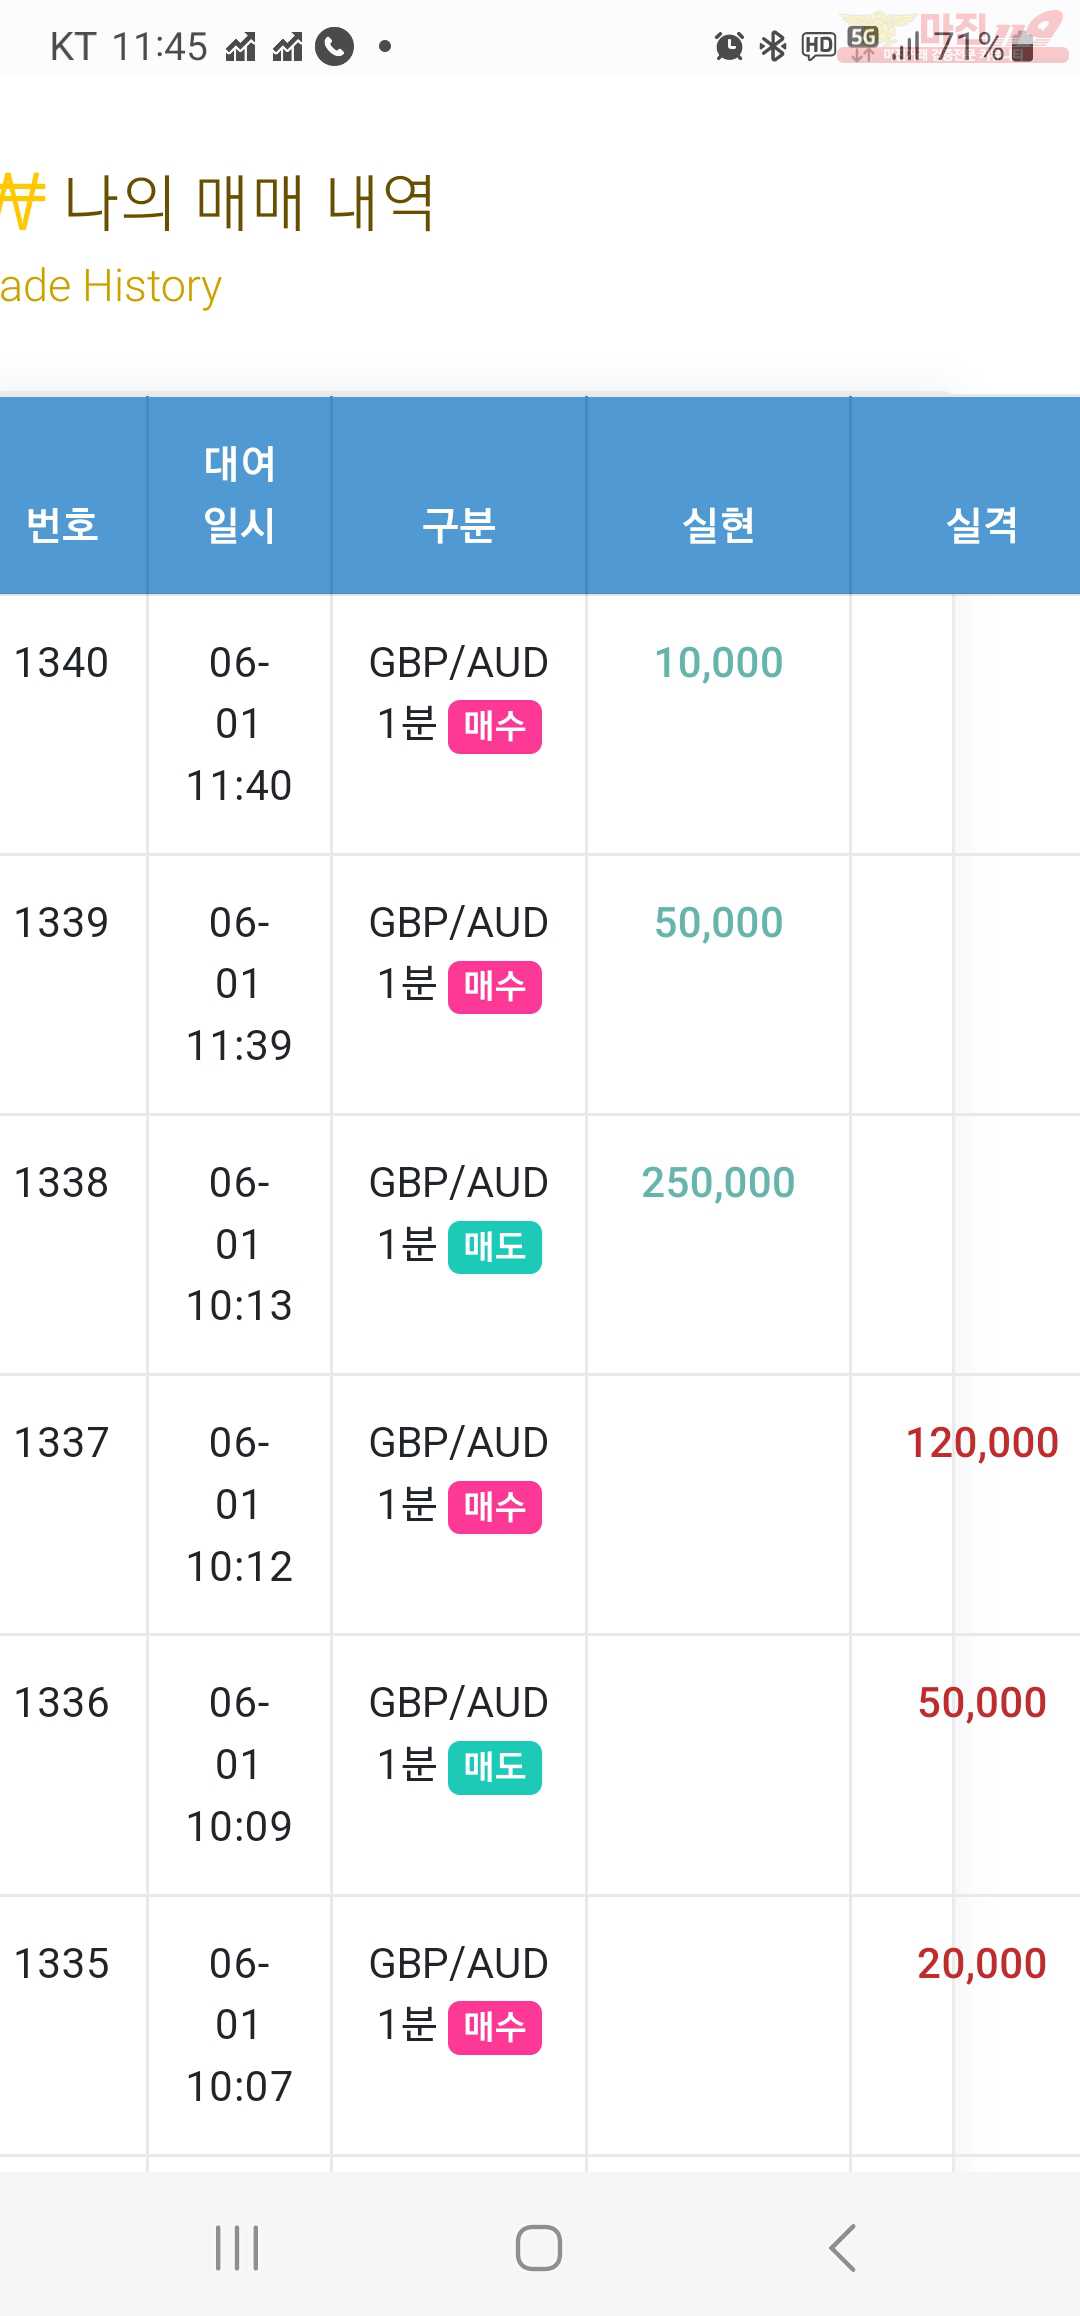Select the 구분 column header
Screen dimensions: 1080x2316
pos(458,524)
